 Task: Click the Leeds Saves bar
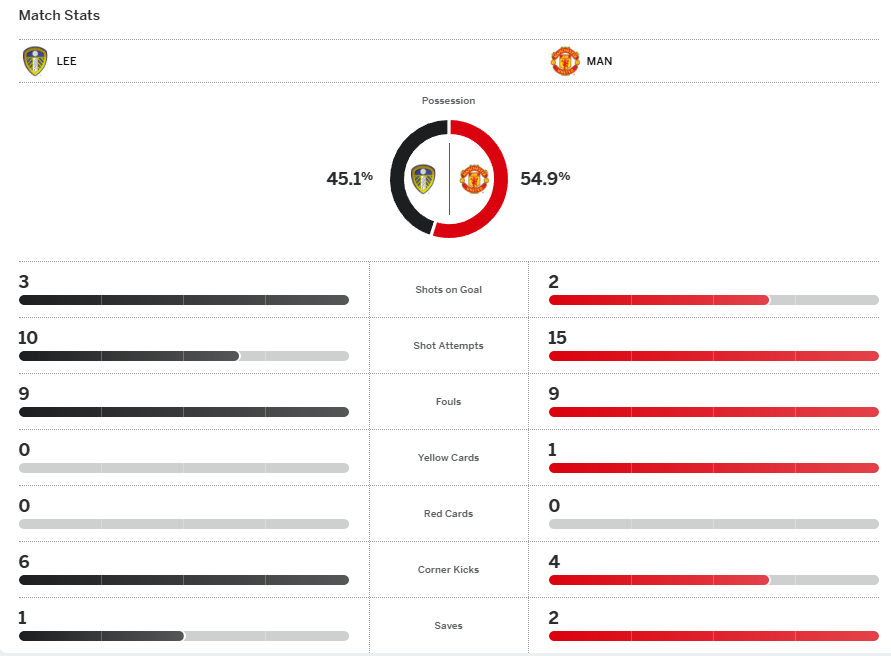coord(183,636)
